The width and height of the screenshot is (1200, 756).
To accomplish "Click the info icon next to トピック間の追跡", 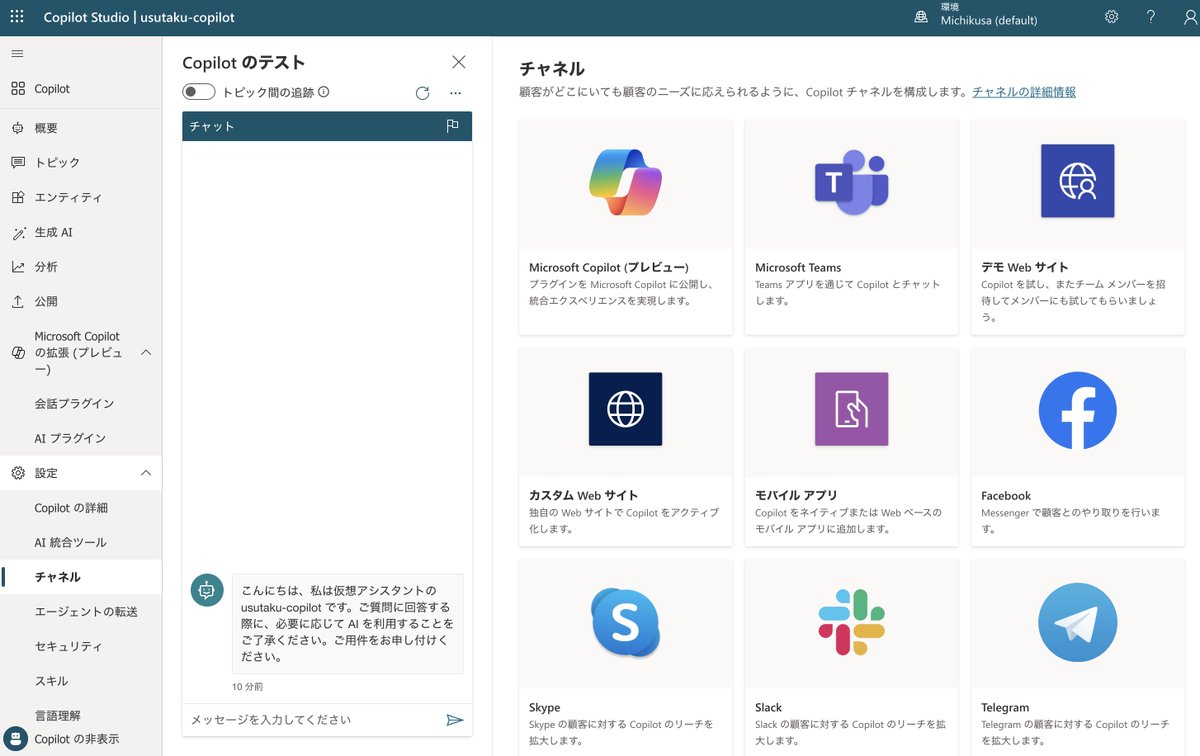I will (323, 92).
